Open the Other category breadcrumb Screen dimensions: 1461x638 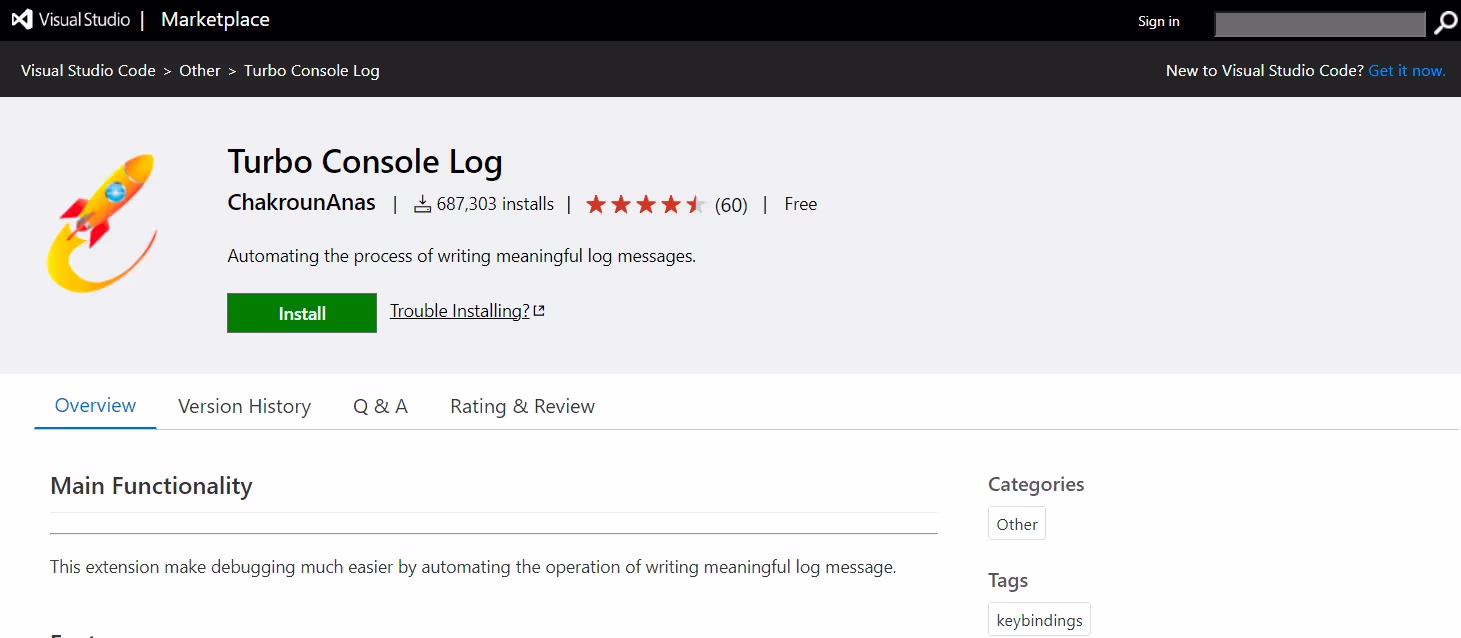[200, 70]
